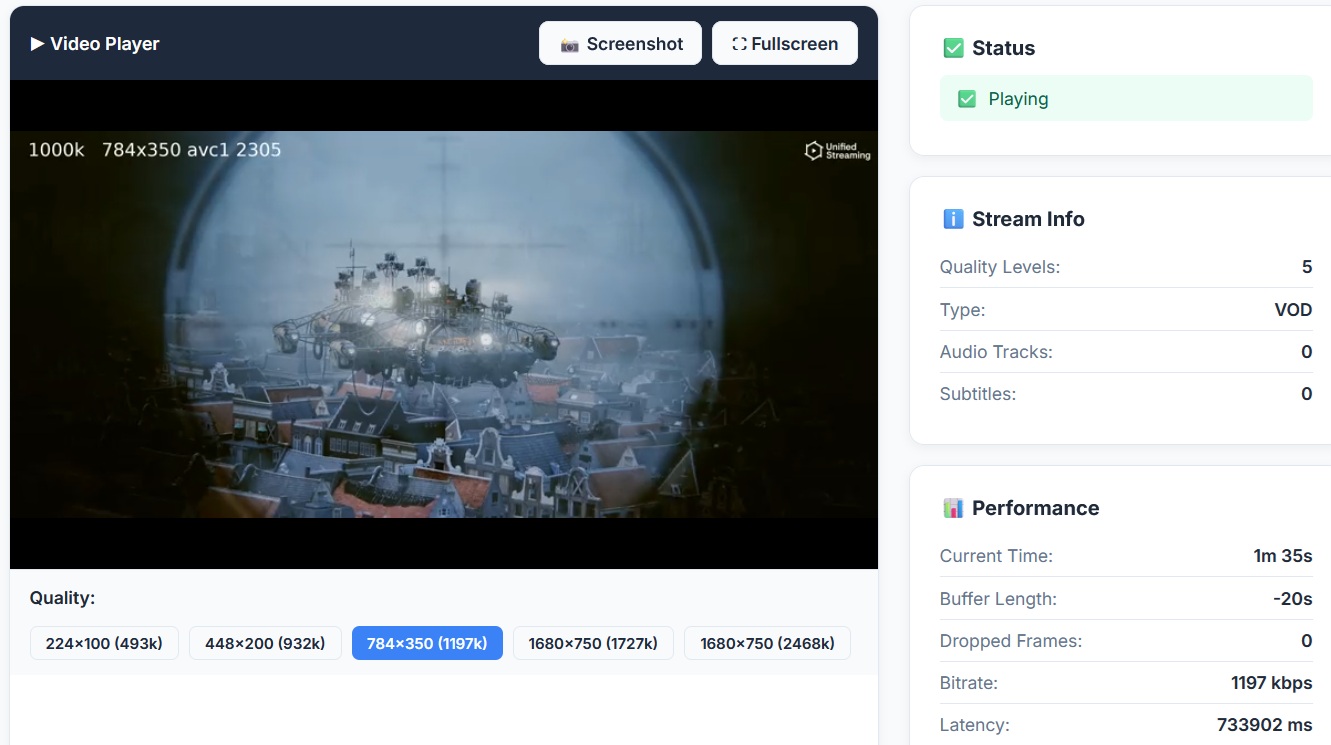The image size is (1331, 745).
Task: Click the Unified Streaming logo on the video
Action: pos(837,150)
